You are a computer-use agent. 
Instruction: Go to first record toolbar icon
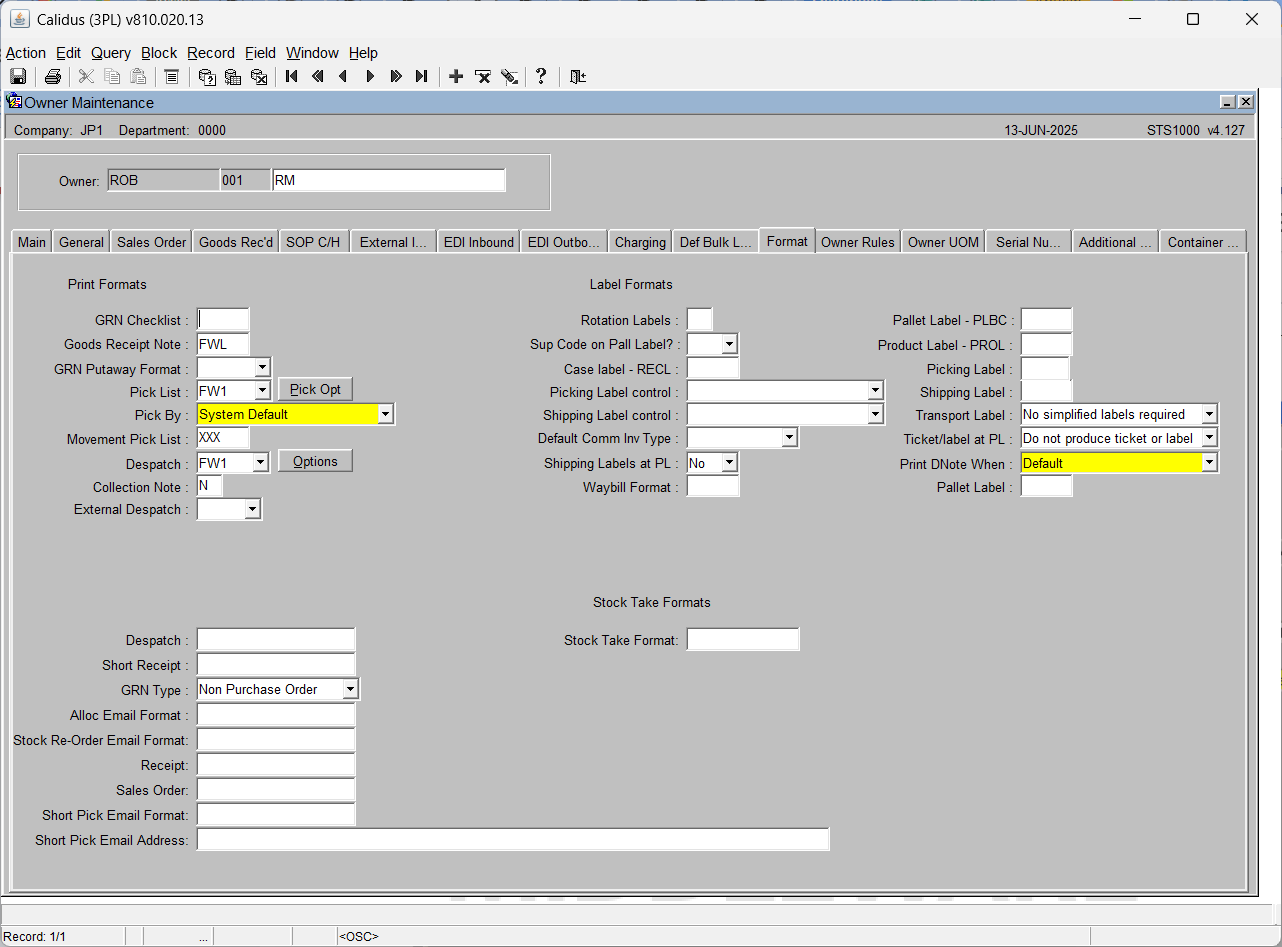point(292,77)
